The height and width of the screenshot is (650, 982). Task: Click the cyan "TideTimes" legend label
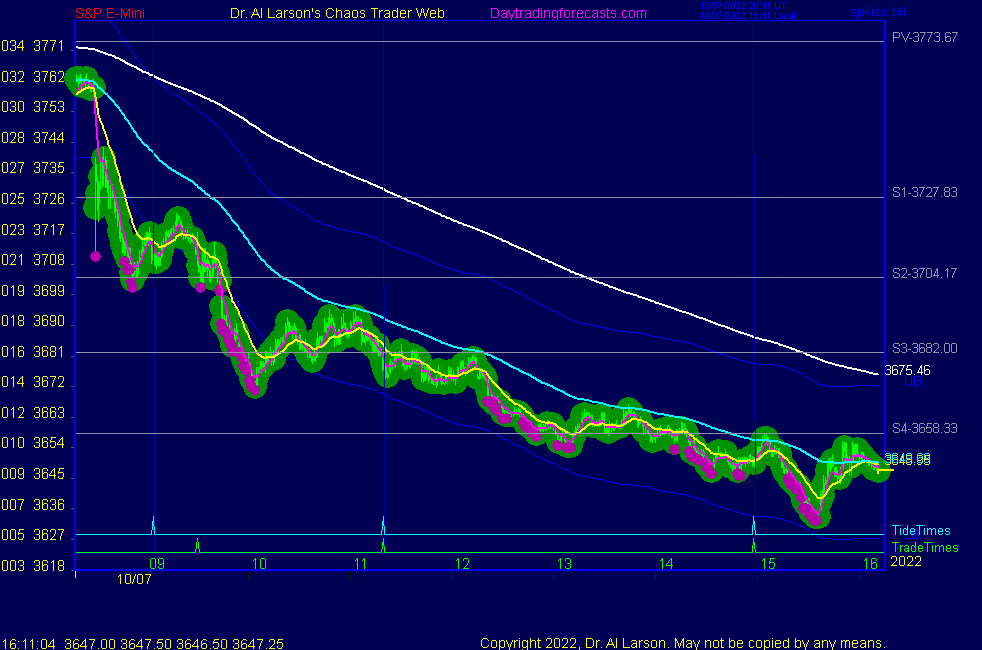pos(921,530)
